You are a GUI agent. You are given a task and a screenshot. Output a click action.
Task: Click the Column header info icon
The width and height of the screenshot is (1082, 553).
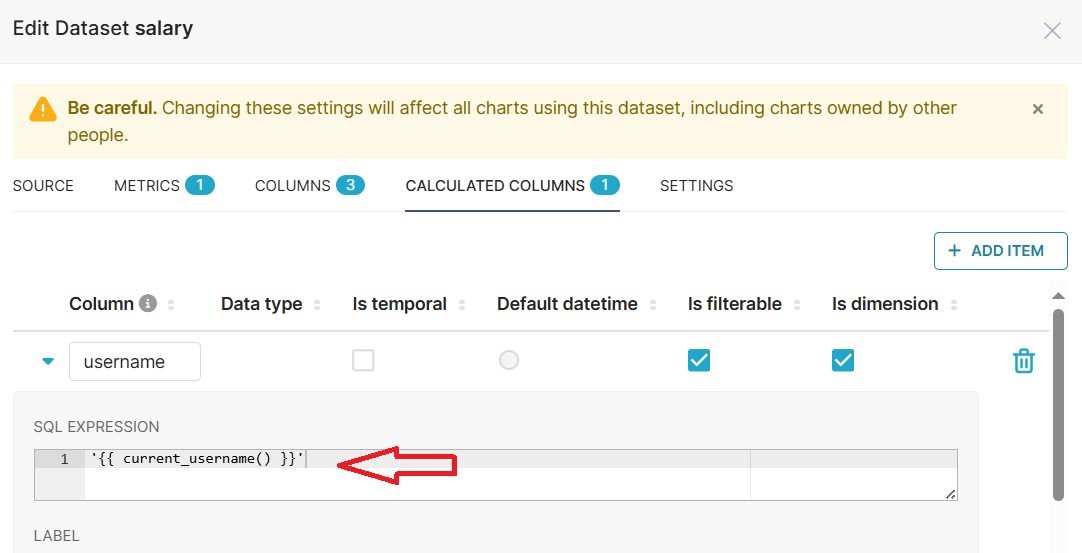click(148, 303)
